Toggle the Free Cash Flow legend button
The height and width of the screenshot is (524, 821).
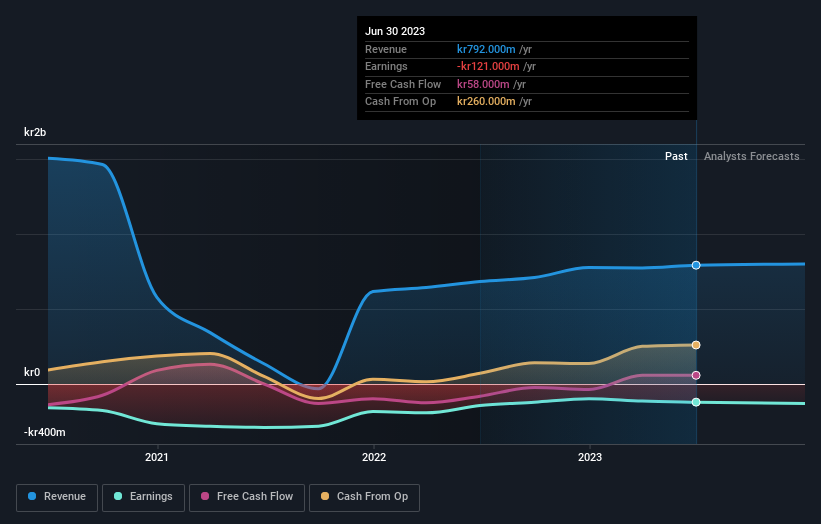pyautogui.click(x=247, y=497)
